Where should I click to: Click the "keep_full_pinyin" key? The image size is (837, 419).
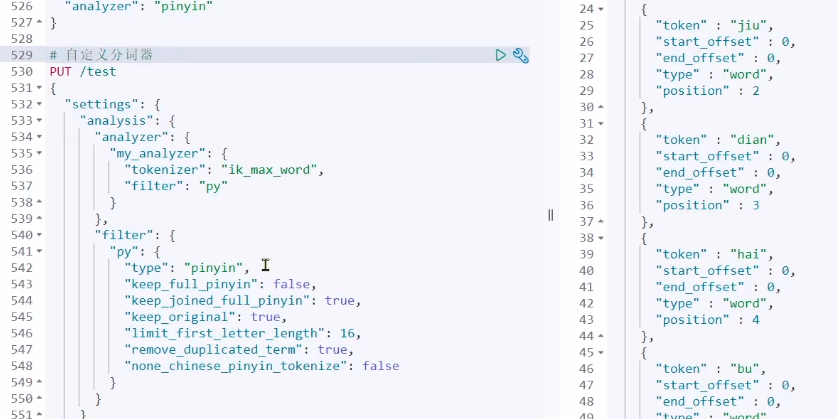tap(191, 284)
